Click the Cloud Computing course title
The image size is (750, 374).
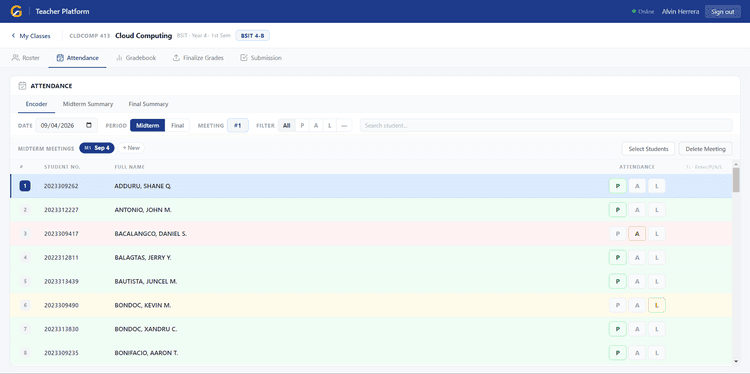[143, 36]
